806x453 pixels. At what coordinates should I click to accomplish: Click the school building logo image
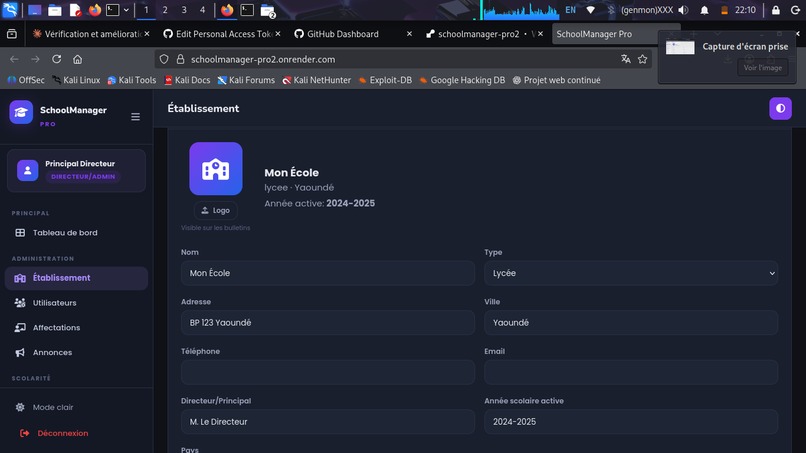[216, 169]
